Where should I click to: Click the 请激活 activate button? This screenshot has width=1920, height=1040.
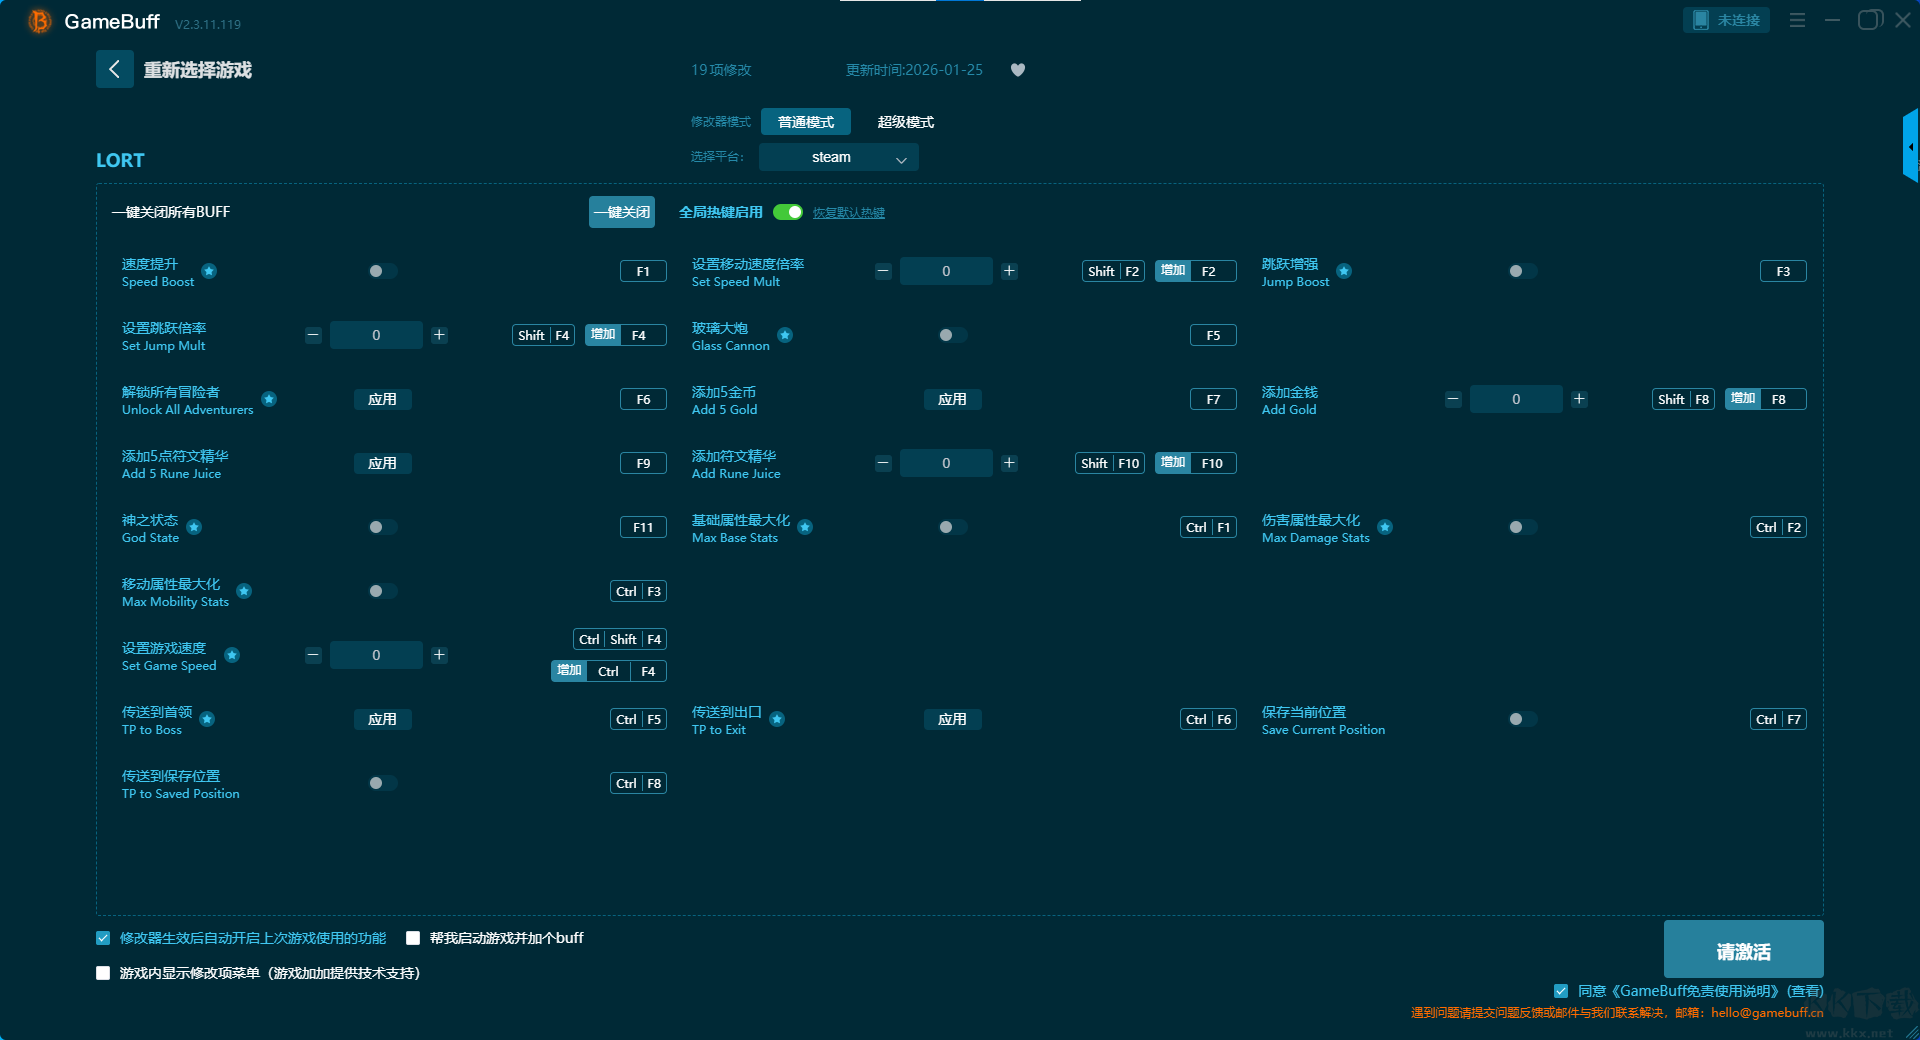click(1743, 950)
